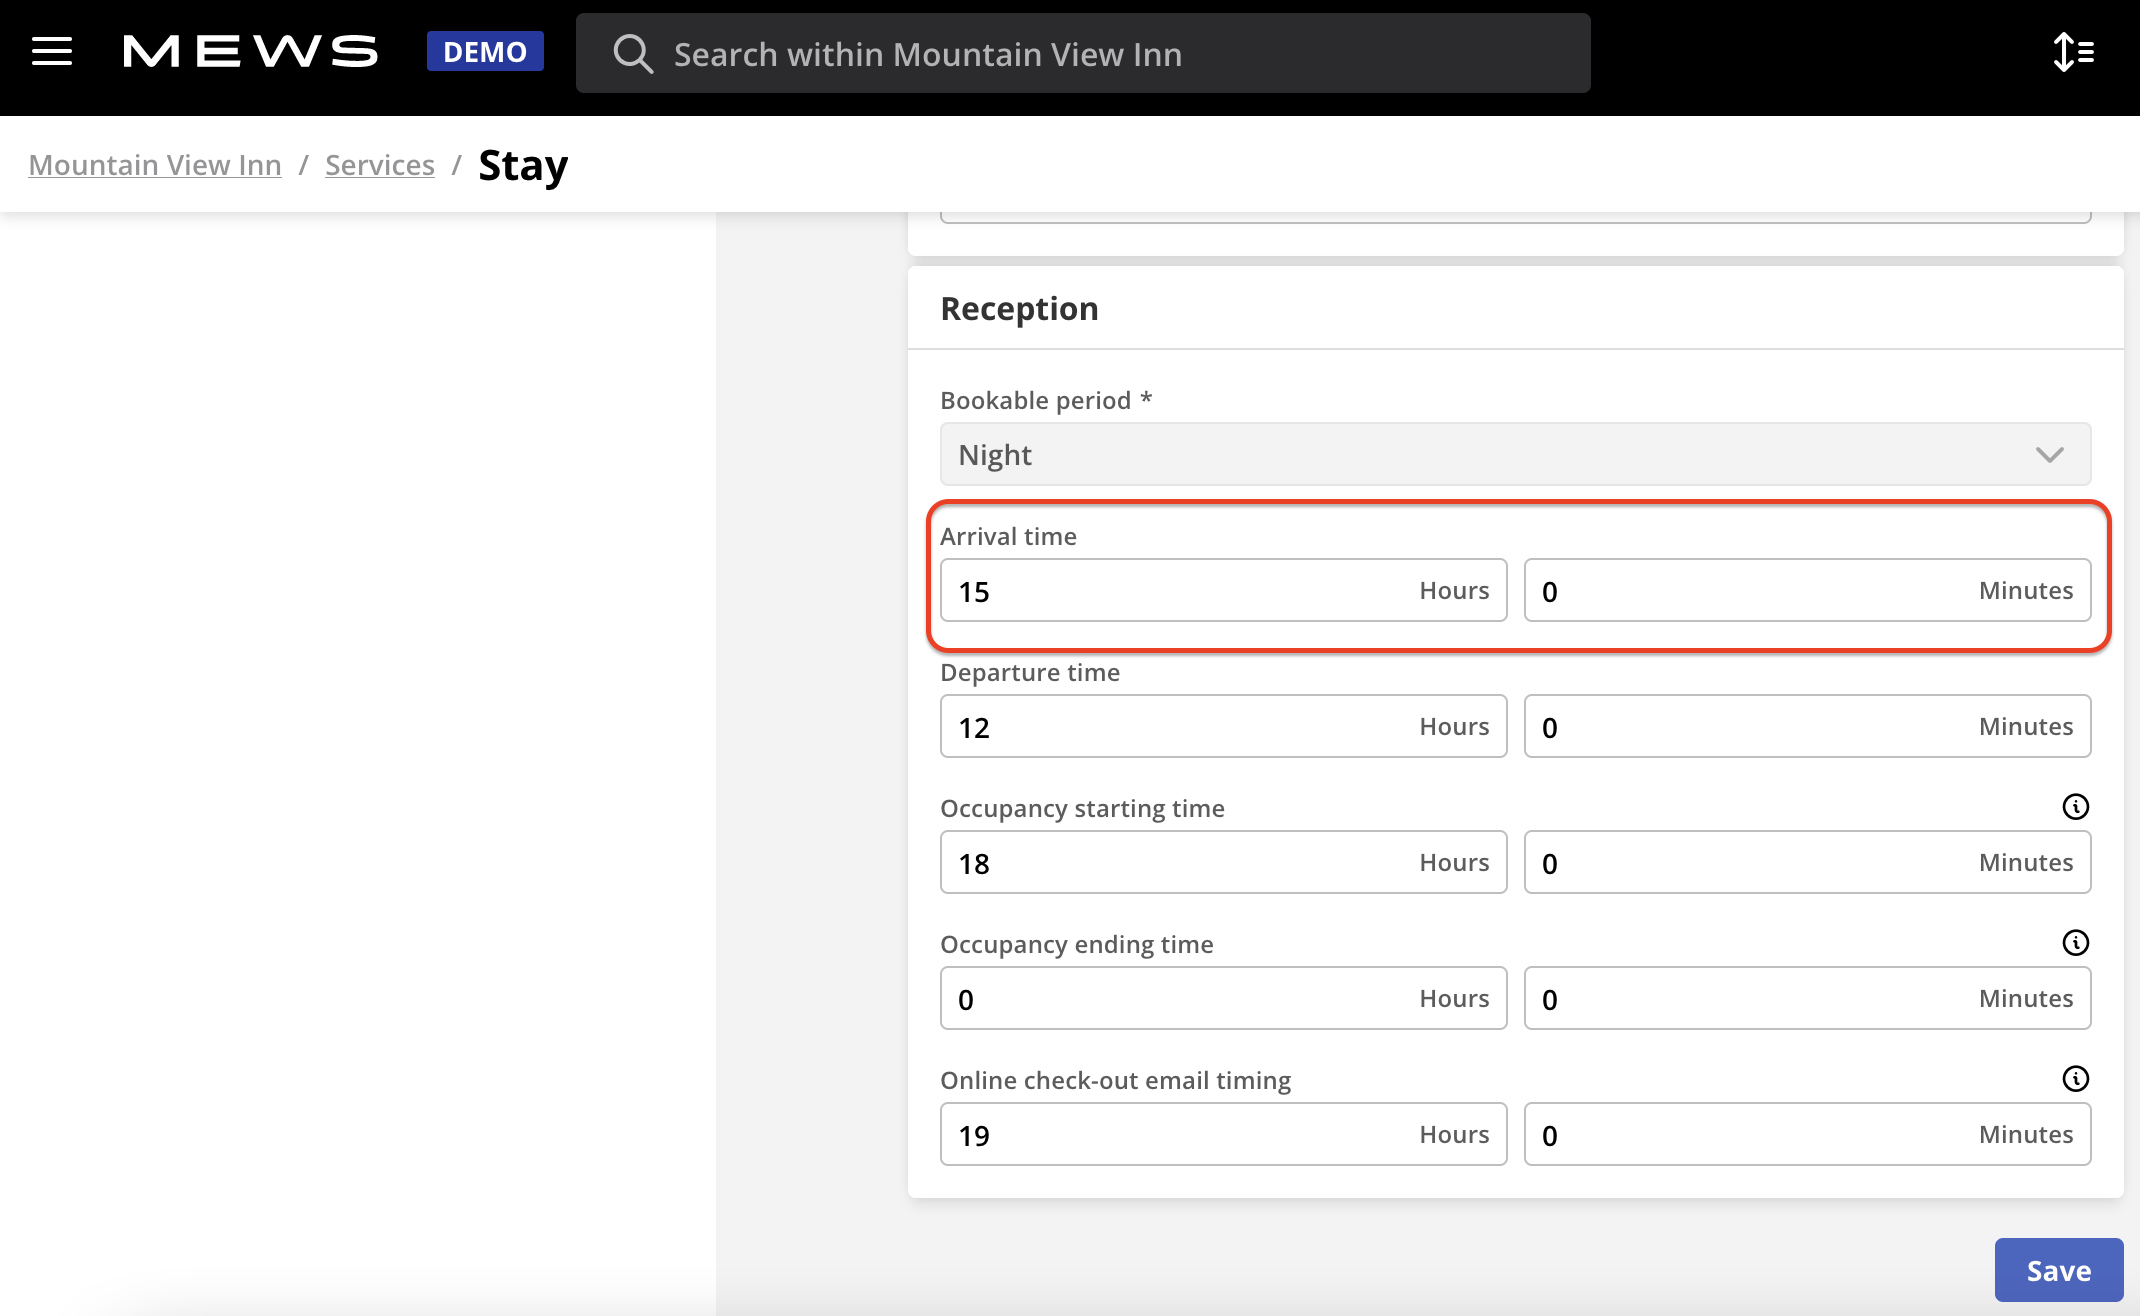Click the Save button

point(2058,1269)
